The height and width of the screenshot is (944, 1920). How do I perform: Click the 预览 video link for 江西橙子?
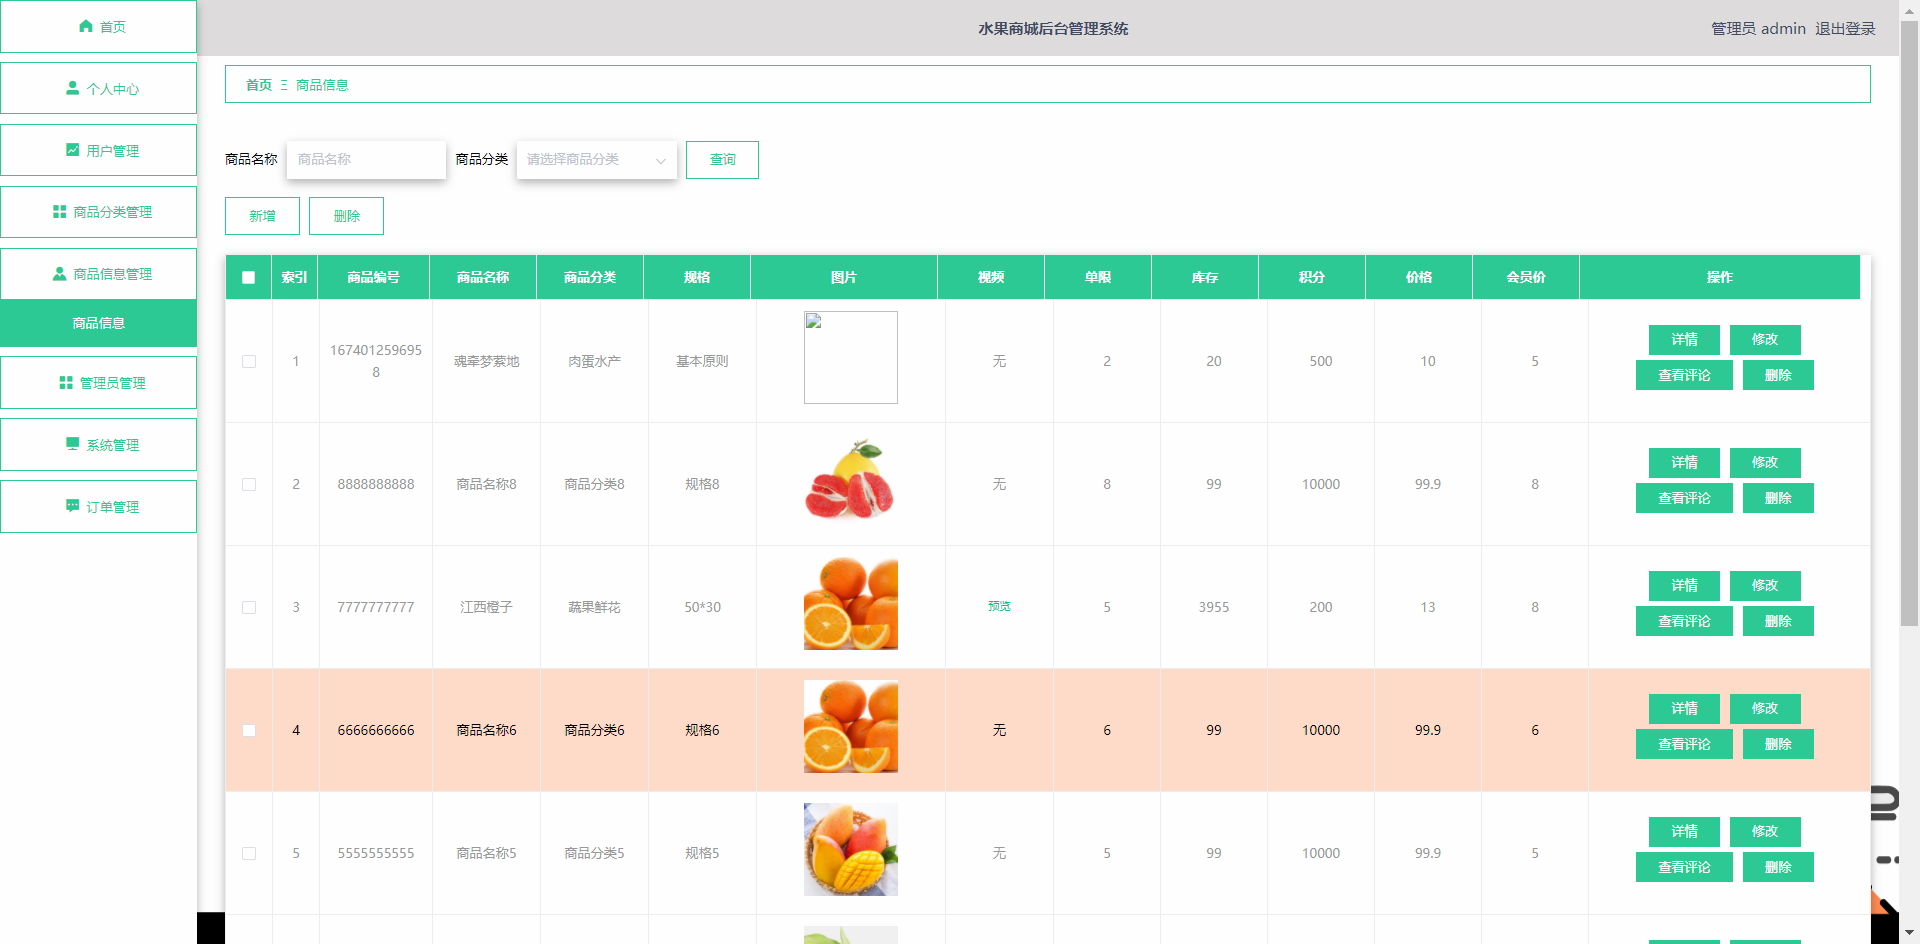pyautogui.click(x=999, y=606)
